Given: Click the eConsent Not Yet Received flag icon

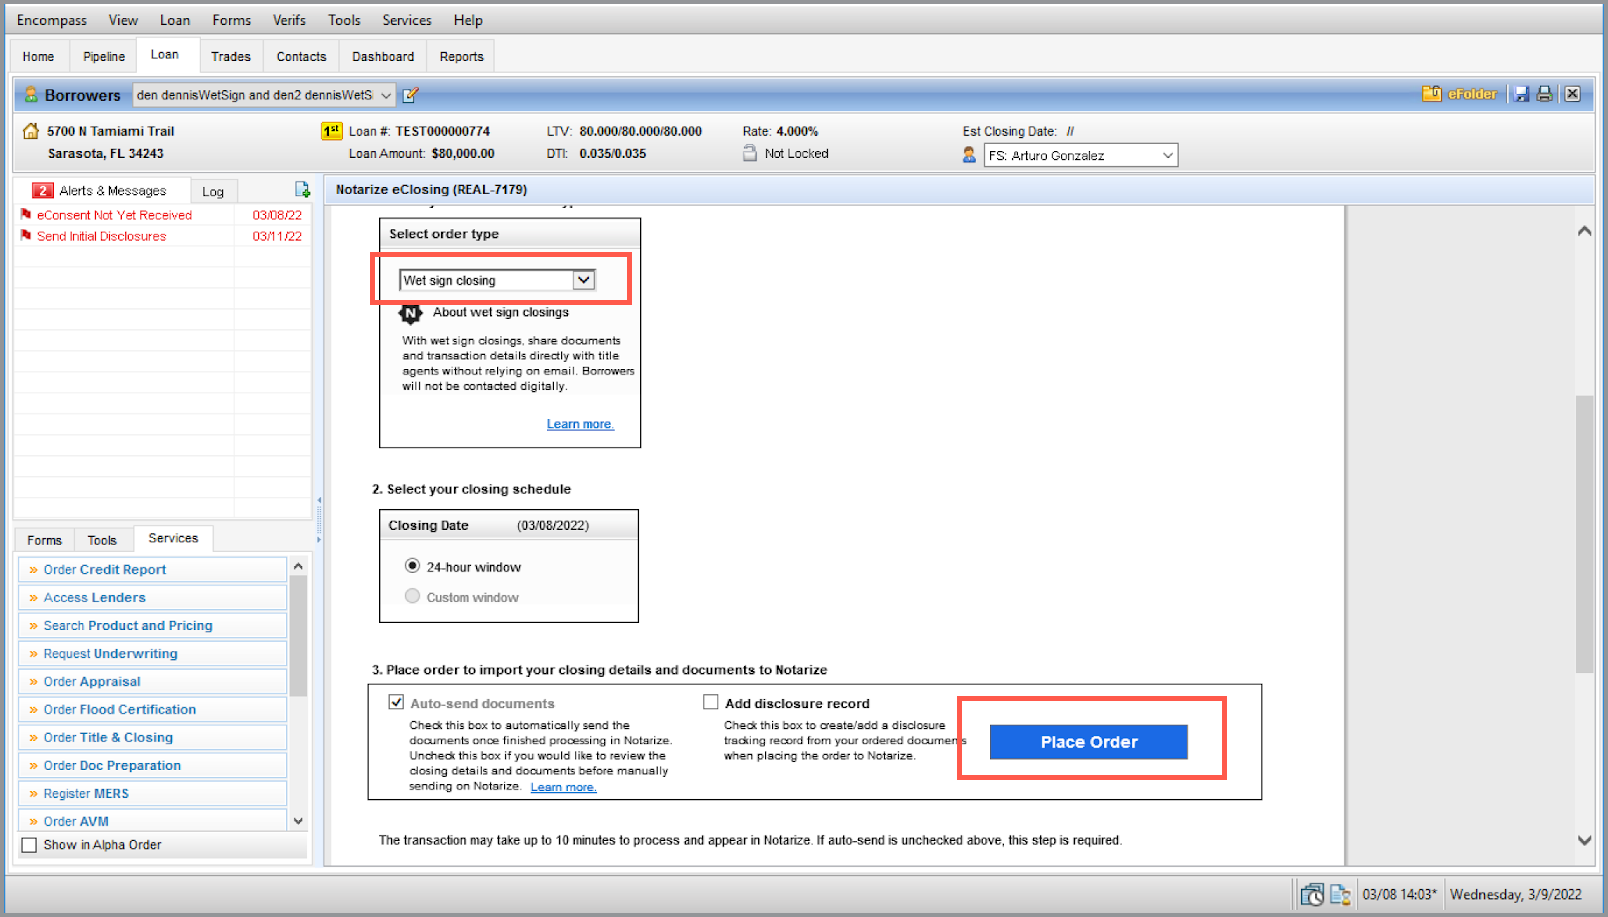Looking at the screenshot, I should tap(26, 214).
